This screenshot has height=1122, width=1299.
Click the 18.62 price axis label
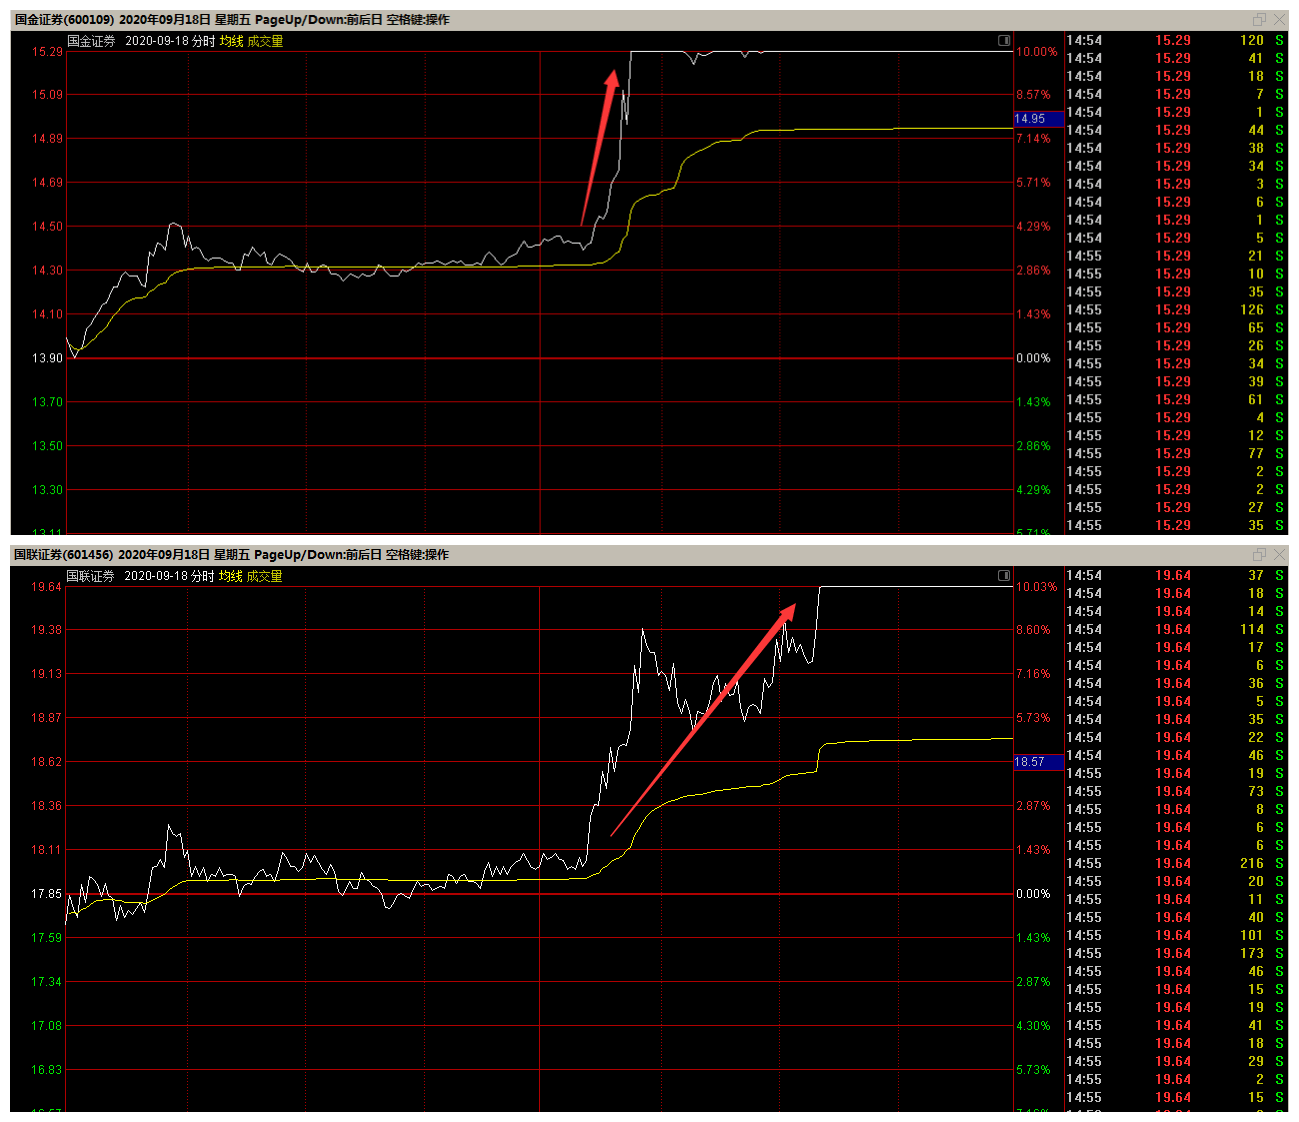click(47, 762)
